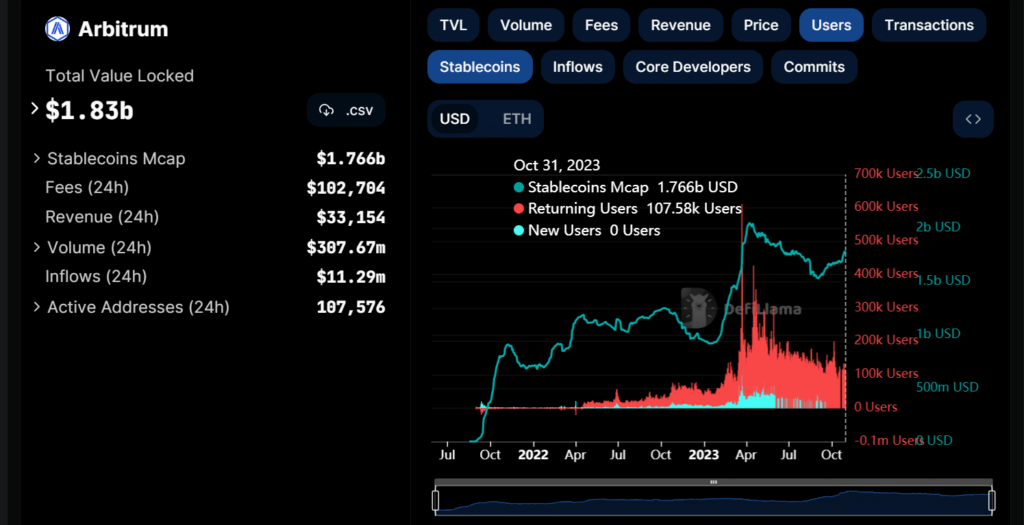This screenshot has height=525, width=1024.
Task: Enable the Volume chart metric
Action: pos(526,25)
